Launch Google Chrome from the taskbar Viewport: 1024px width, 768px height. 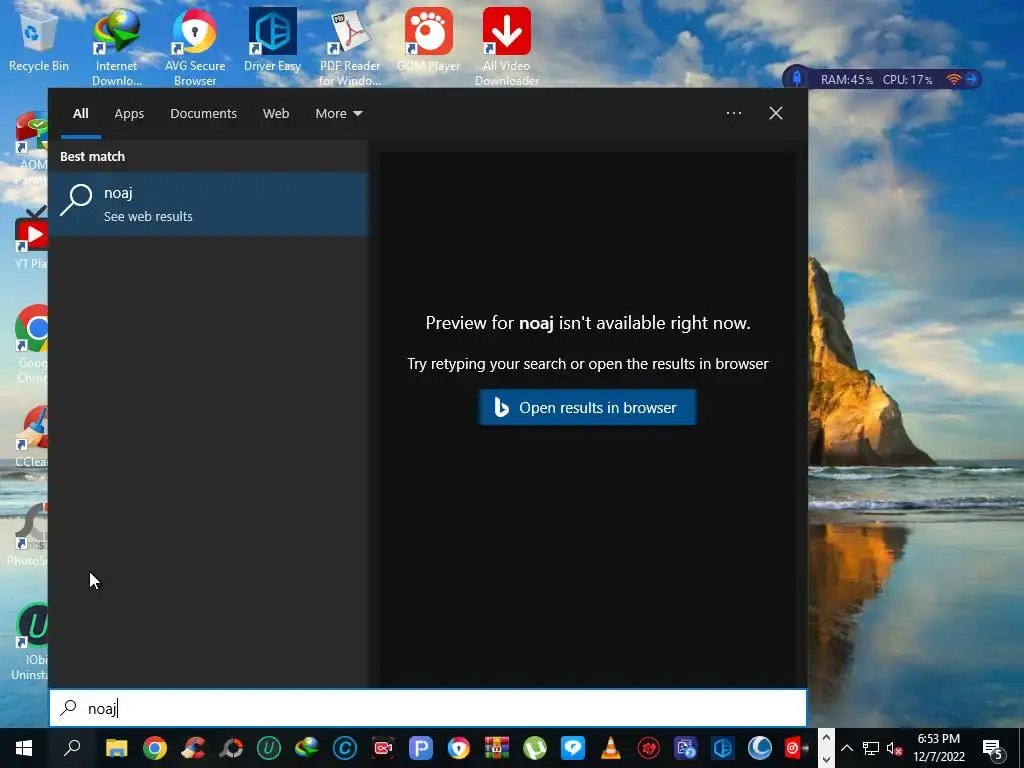click(x=155, y=748)
